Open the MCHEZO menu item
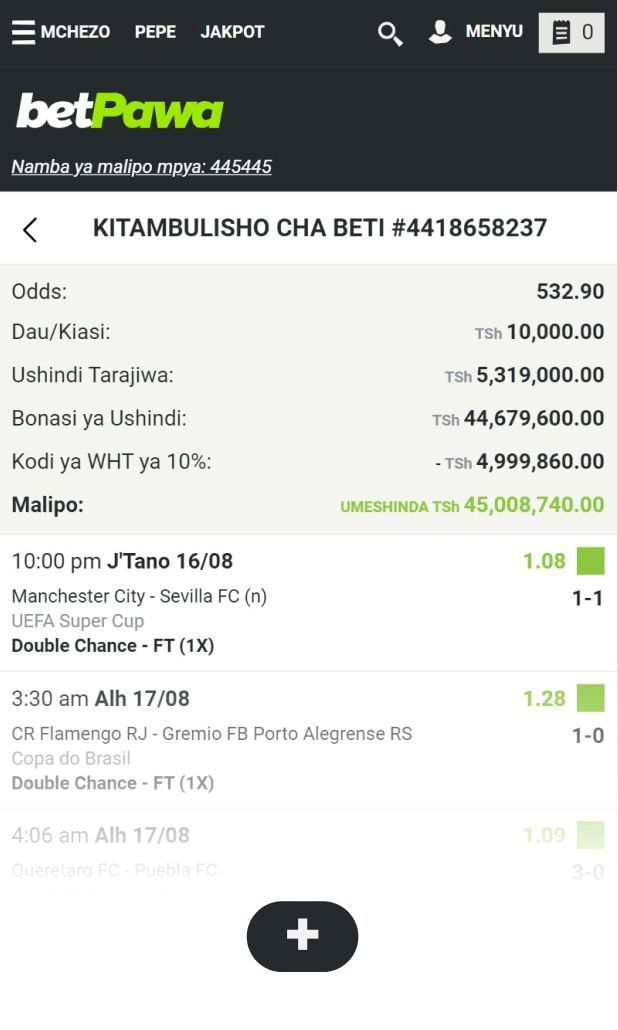Viewport: 618px width, 1030px height. point(75,32)
